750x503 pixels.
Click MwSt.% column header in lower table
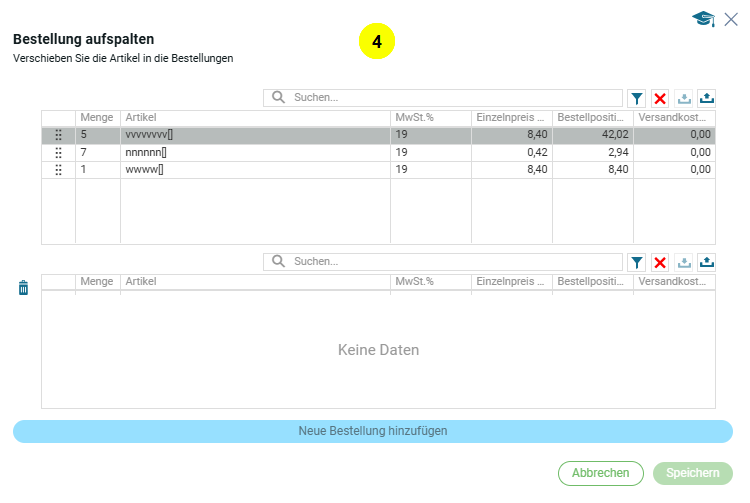tap(430, 282)
